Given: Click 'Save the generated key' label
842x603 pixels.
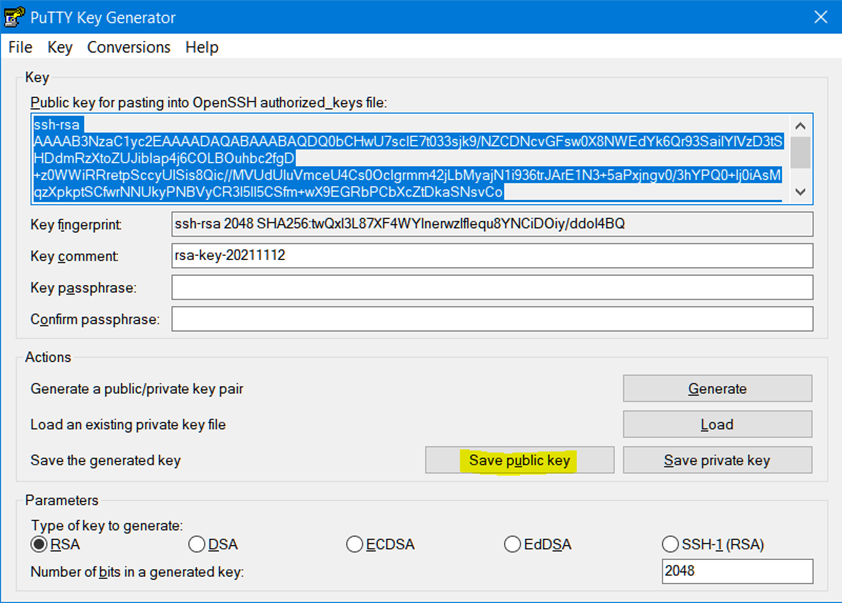Looking at the screenshot, I should point(106,461).
